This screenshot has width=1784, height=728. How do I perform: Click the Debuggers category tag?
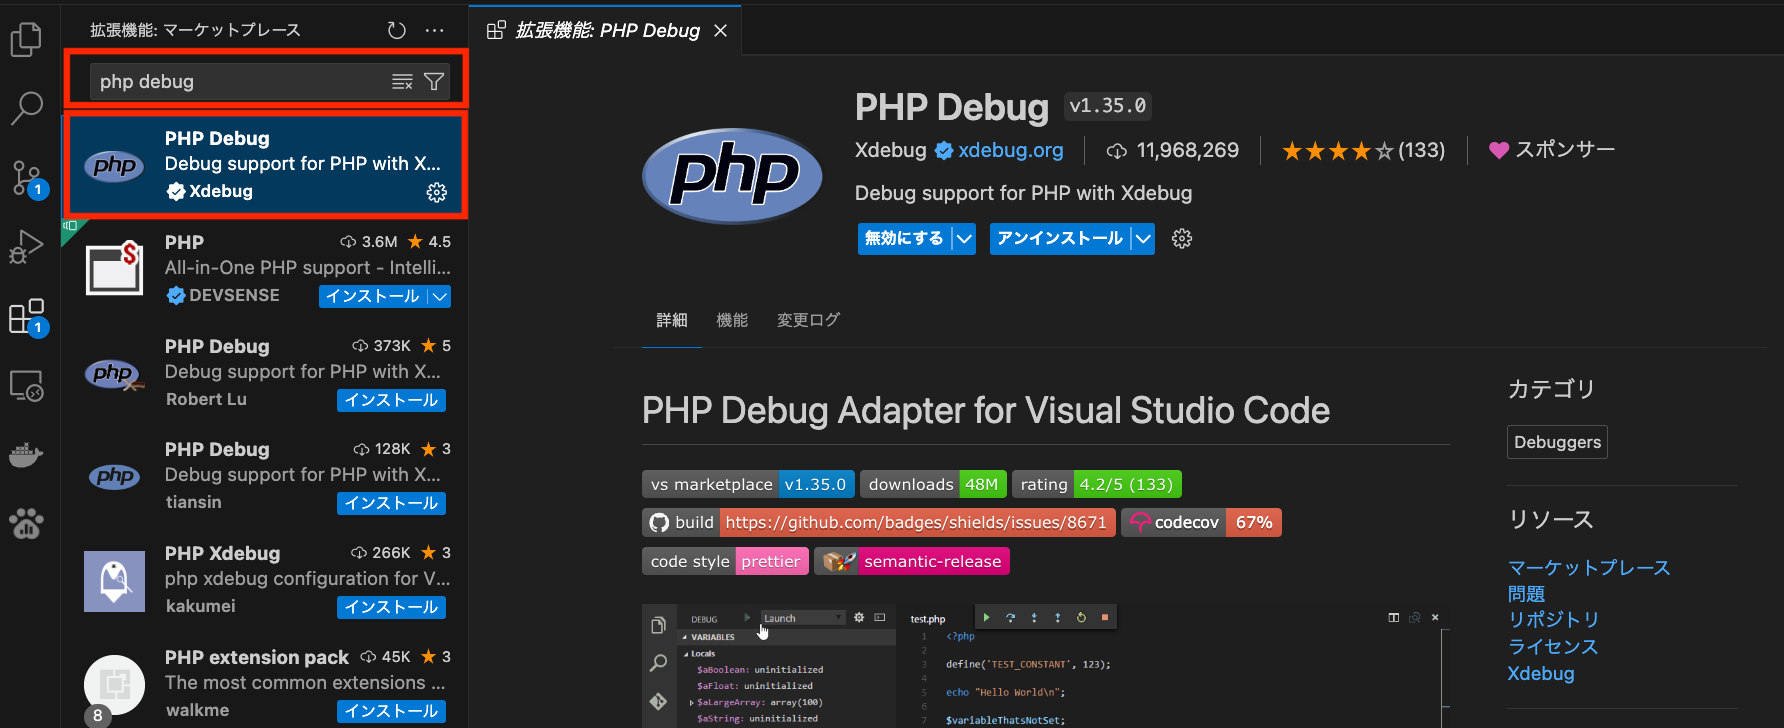pos(1557,442)
